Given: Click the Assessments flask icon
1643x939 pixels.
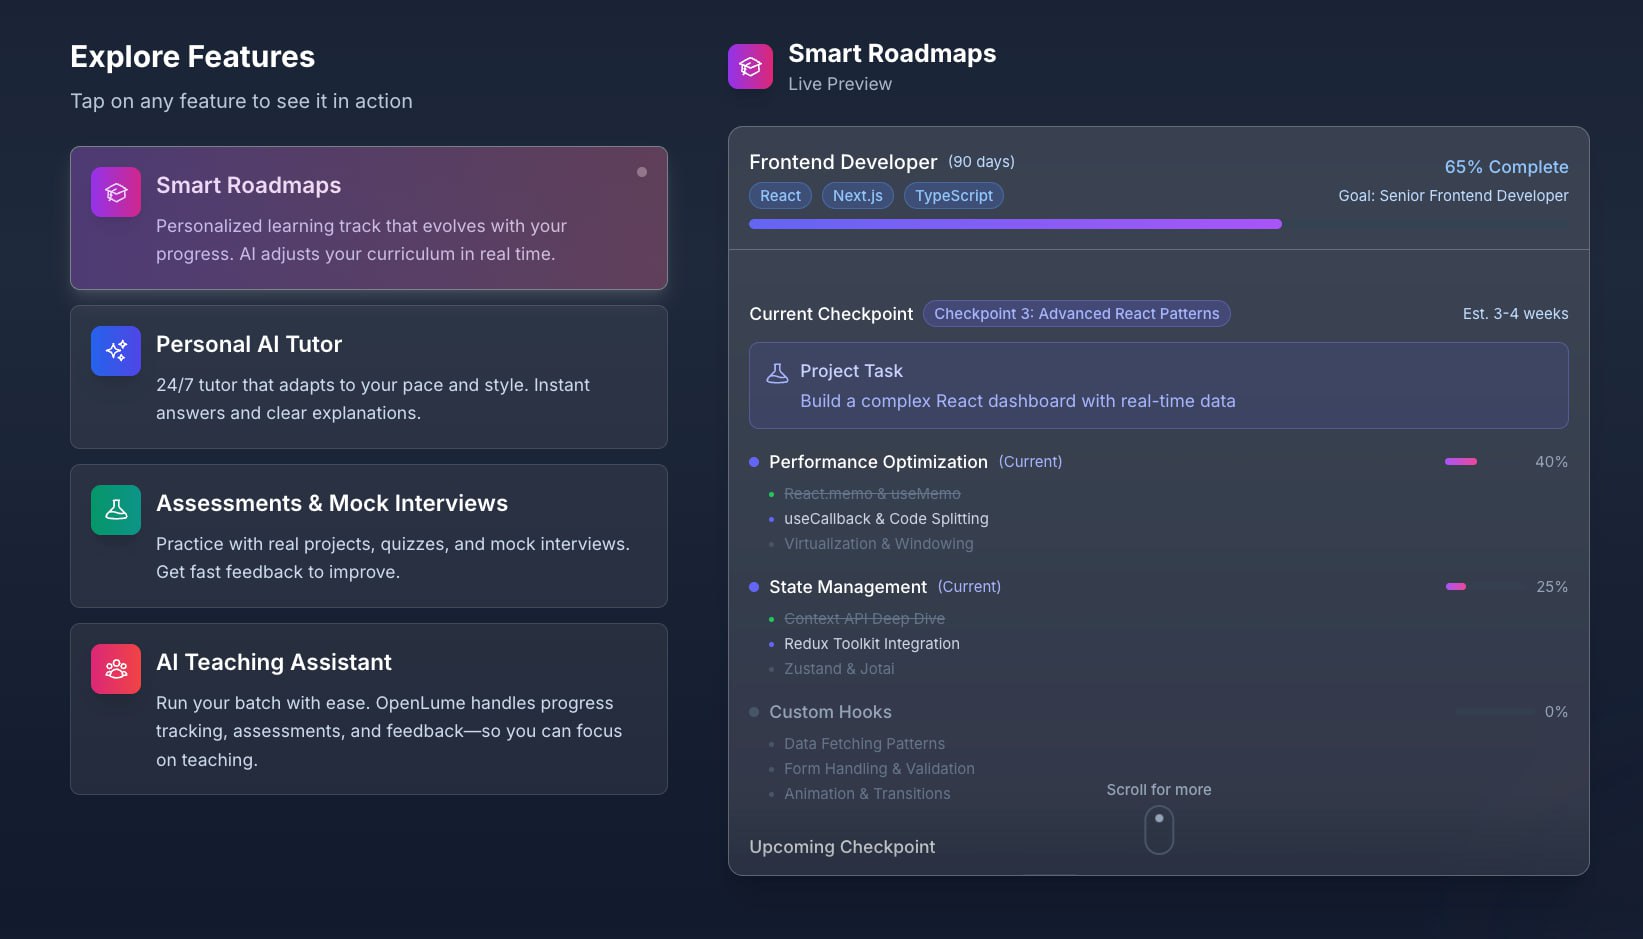Looking at the screenshot, I should pos(116,510).
